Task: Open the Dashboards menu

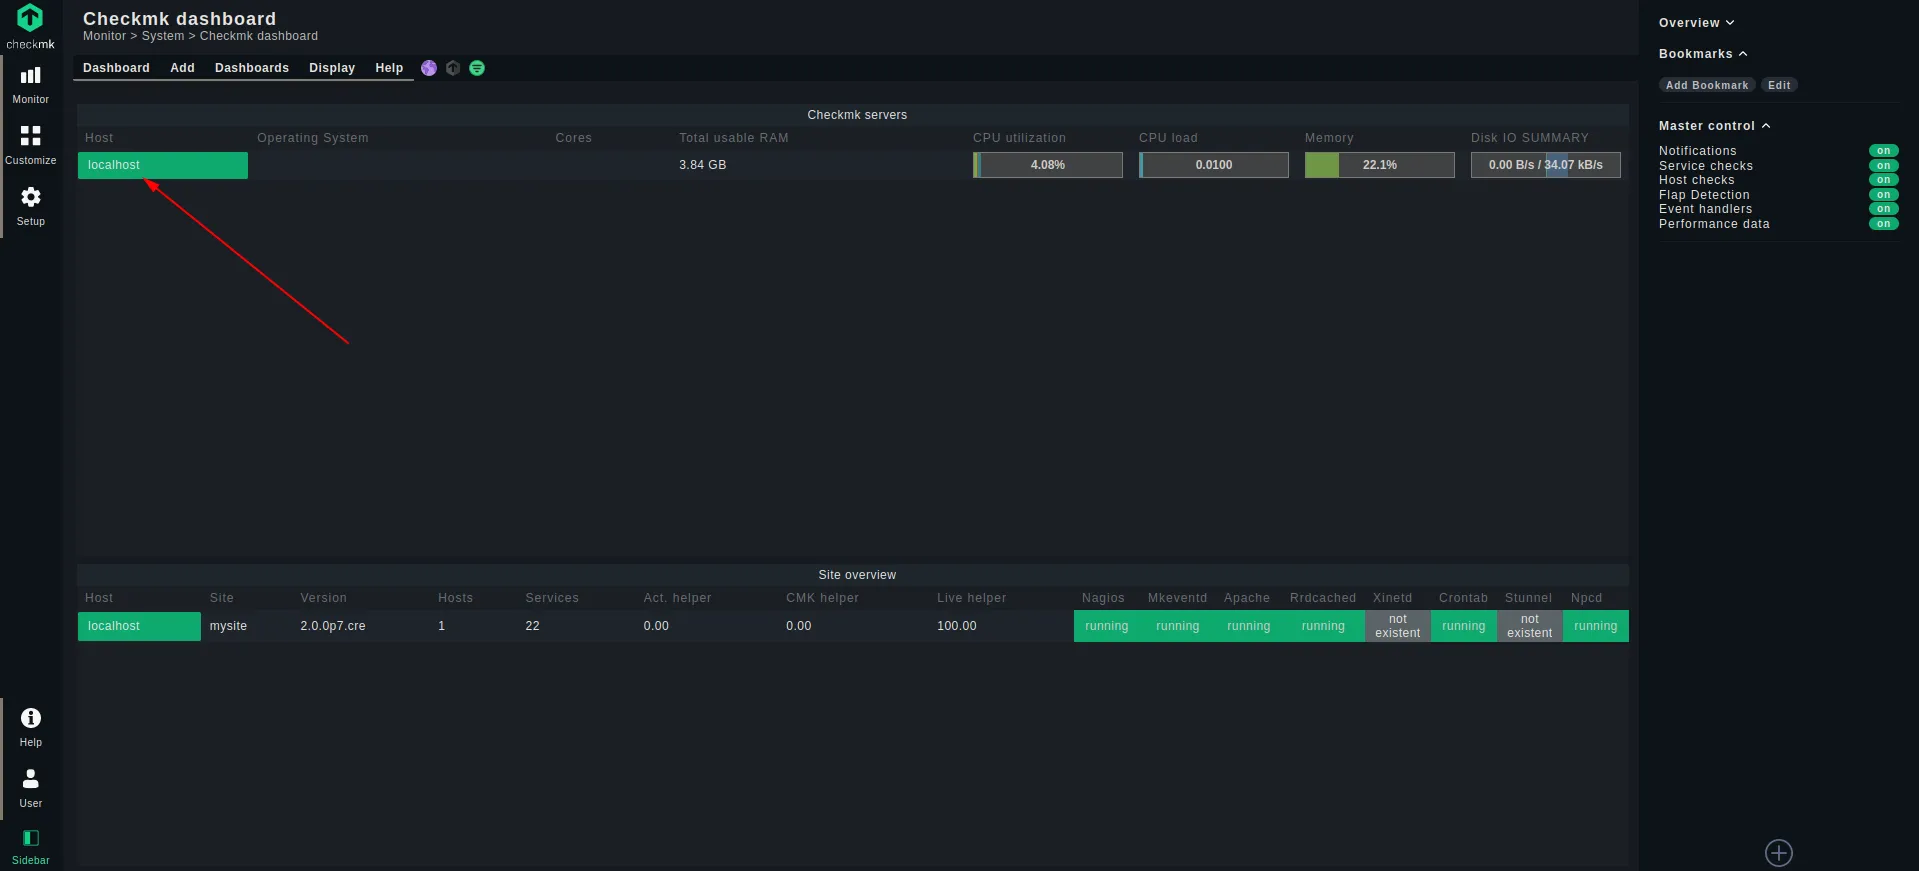Action: [252, 68]
